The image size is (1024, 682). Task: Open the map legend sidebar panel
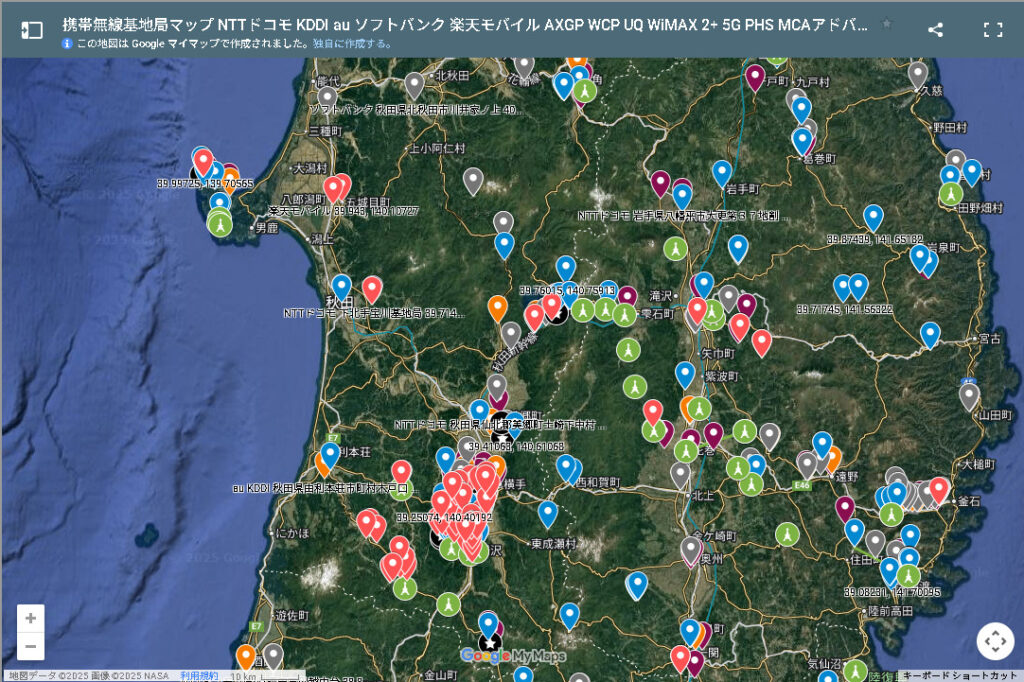[32, 30]
